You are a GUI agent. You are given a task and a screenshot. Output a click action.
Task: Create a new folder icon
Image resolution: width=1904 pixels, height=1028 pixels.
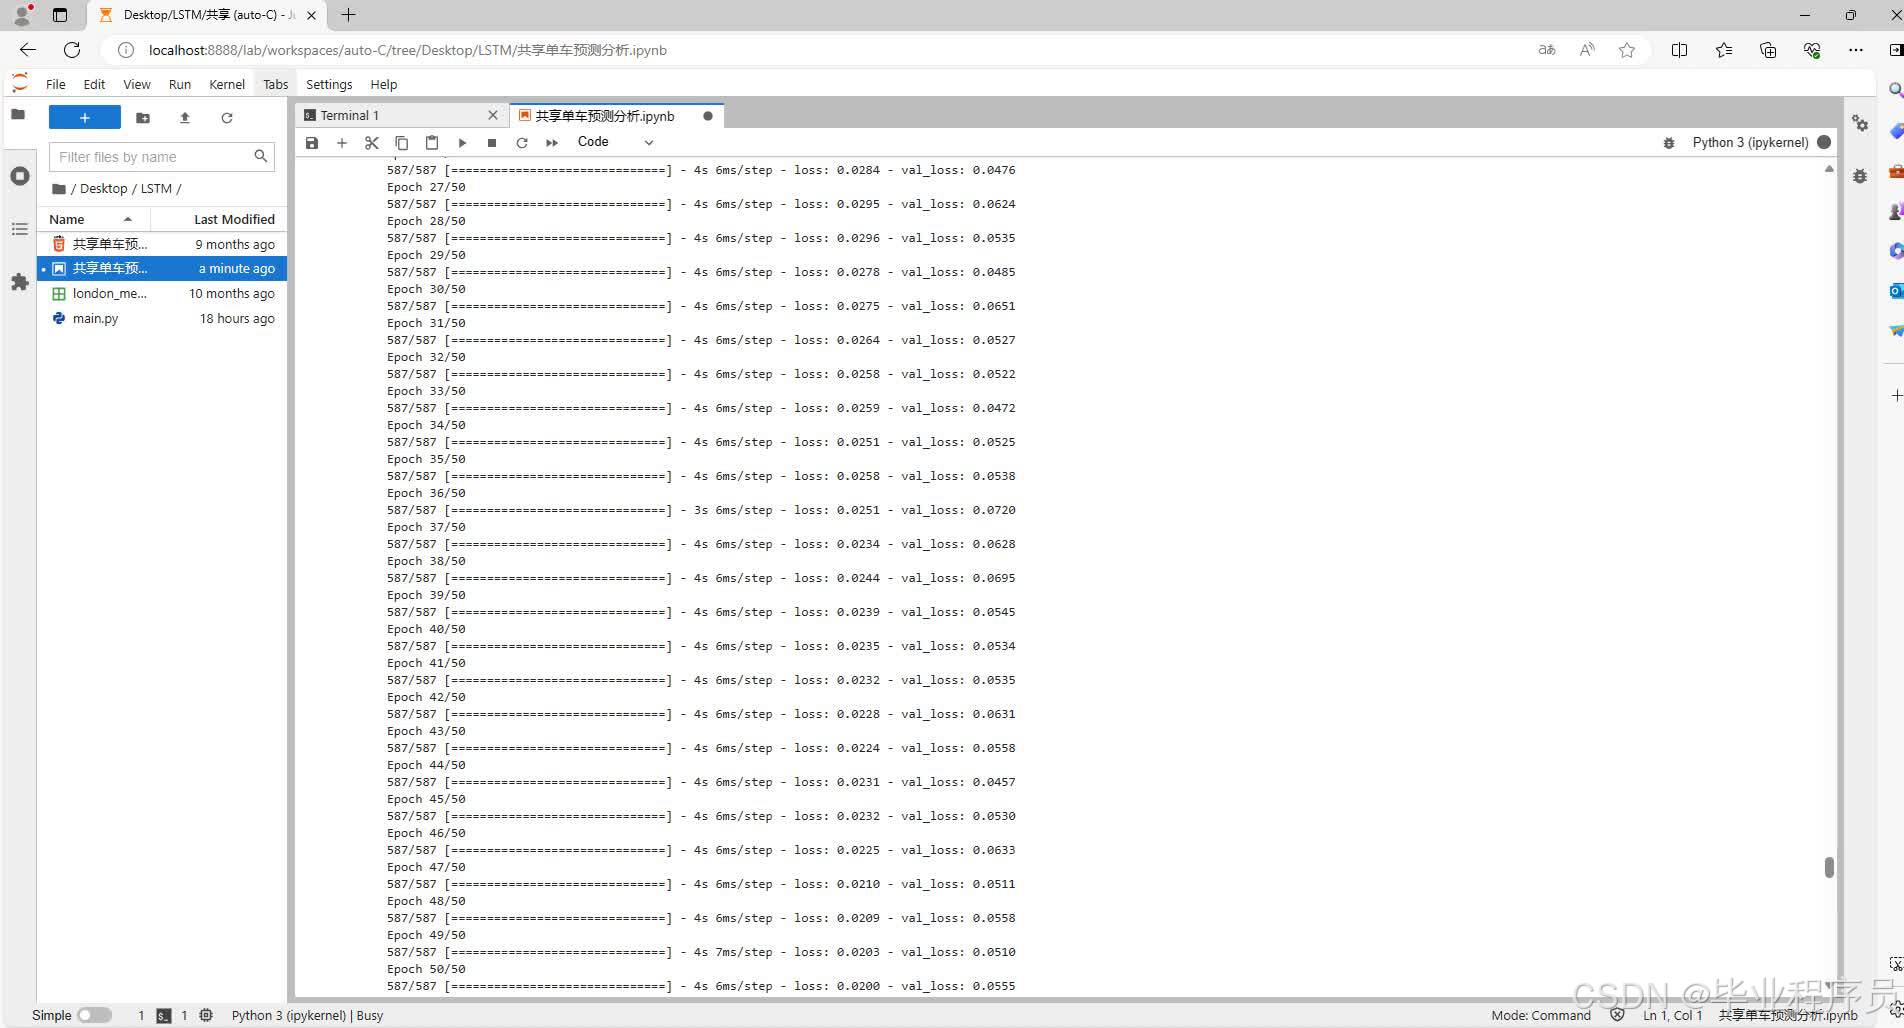point(143,118)
